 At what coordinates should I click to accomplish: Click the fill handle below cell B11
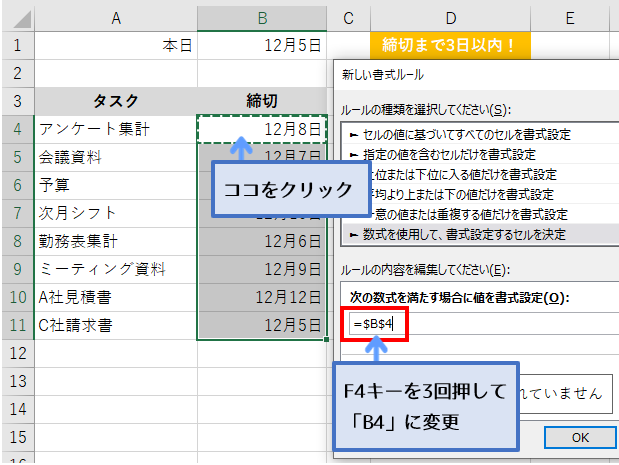click(x=326, y=339)
